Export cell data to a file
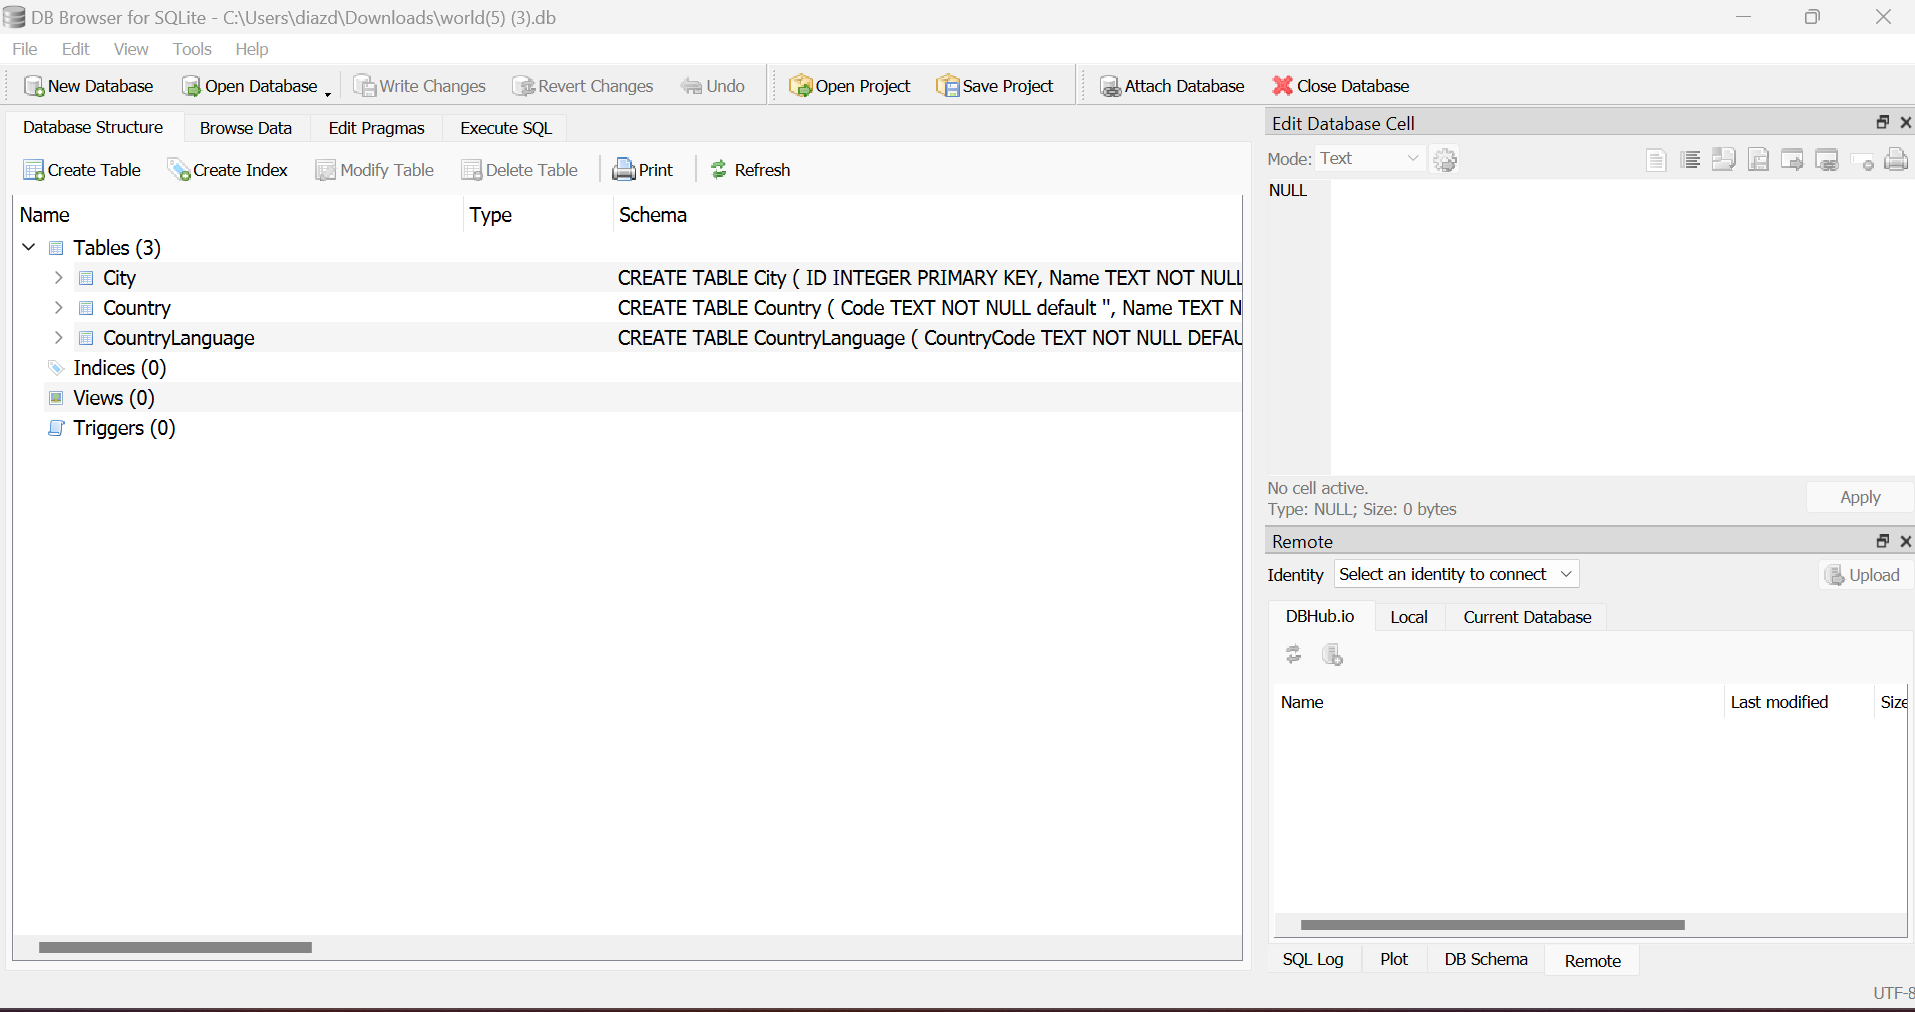The image size is (1915, 1012). [x=1758, y=160]
